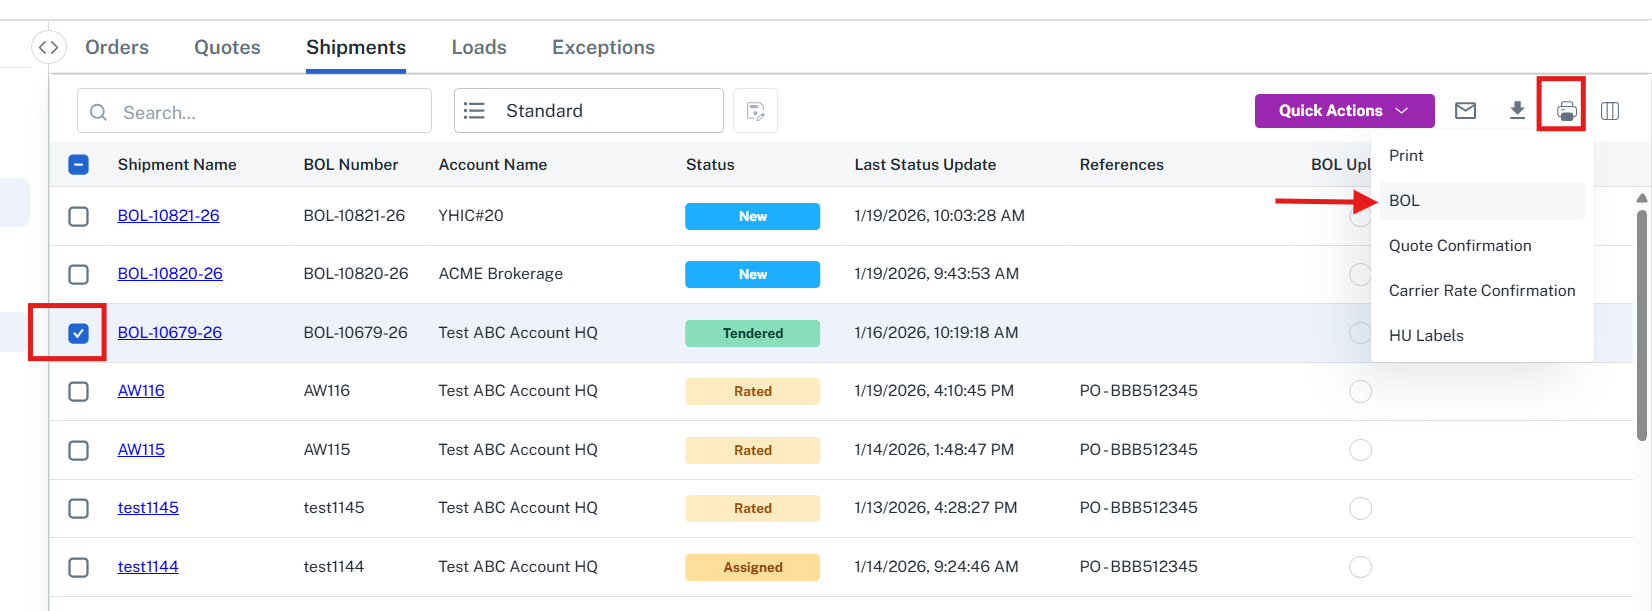
Task: Check the AW116 row checkbox
Action: click(78, 391)
